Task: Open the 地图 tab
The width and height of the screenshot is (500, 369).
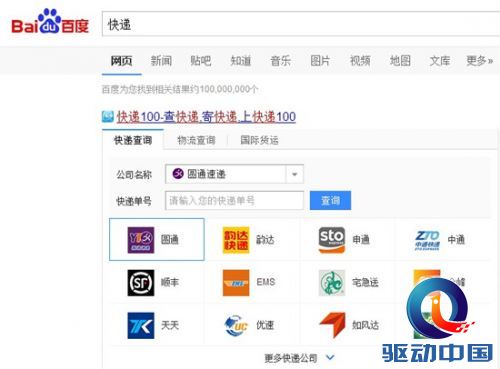Action: pos(400,61)
